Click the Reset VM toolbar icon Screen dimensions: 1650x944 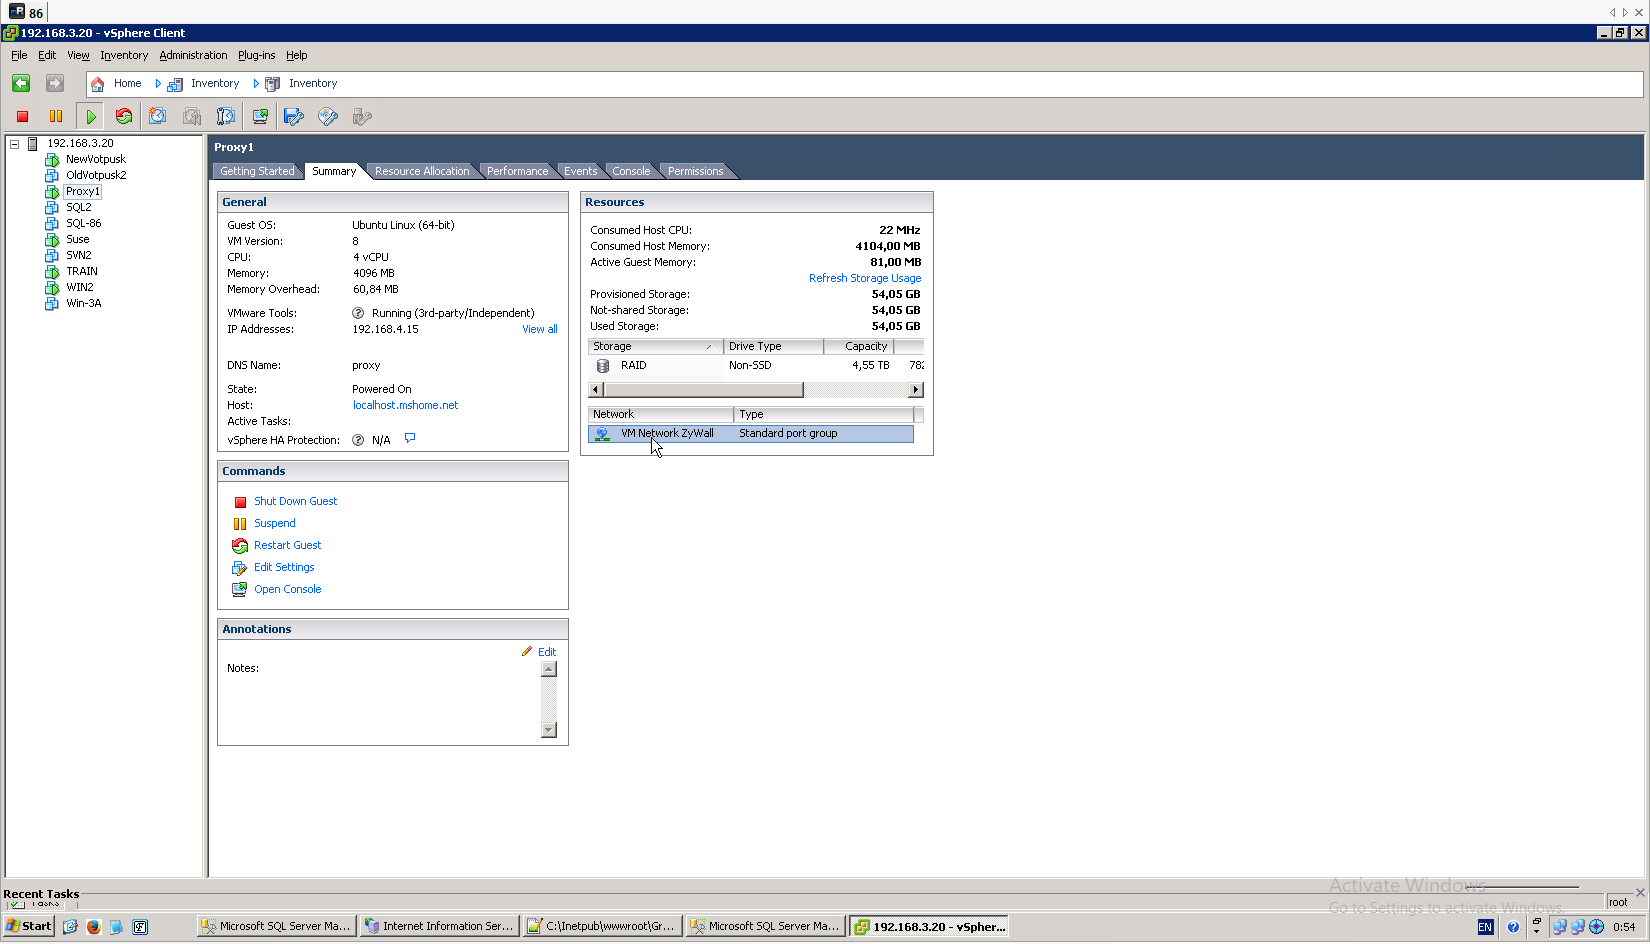pos(124,117)
